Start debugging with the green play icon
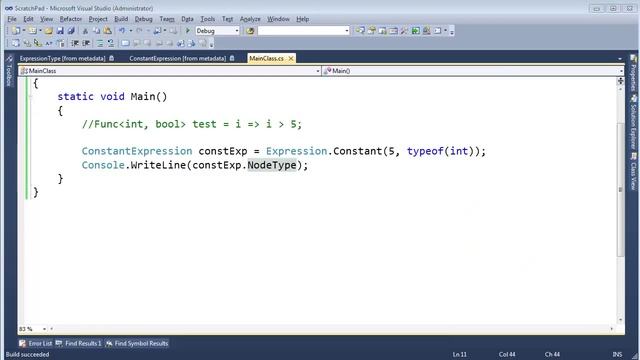640x360 pixels. click(188, 31)
